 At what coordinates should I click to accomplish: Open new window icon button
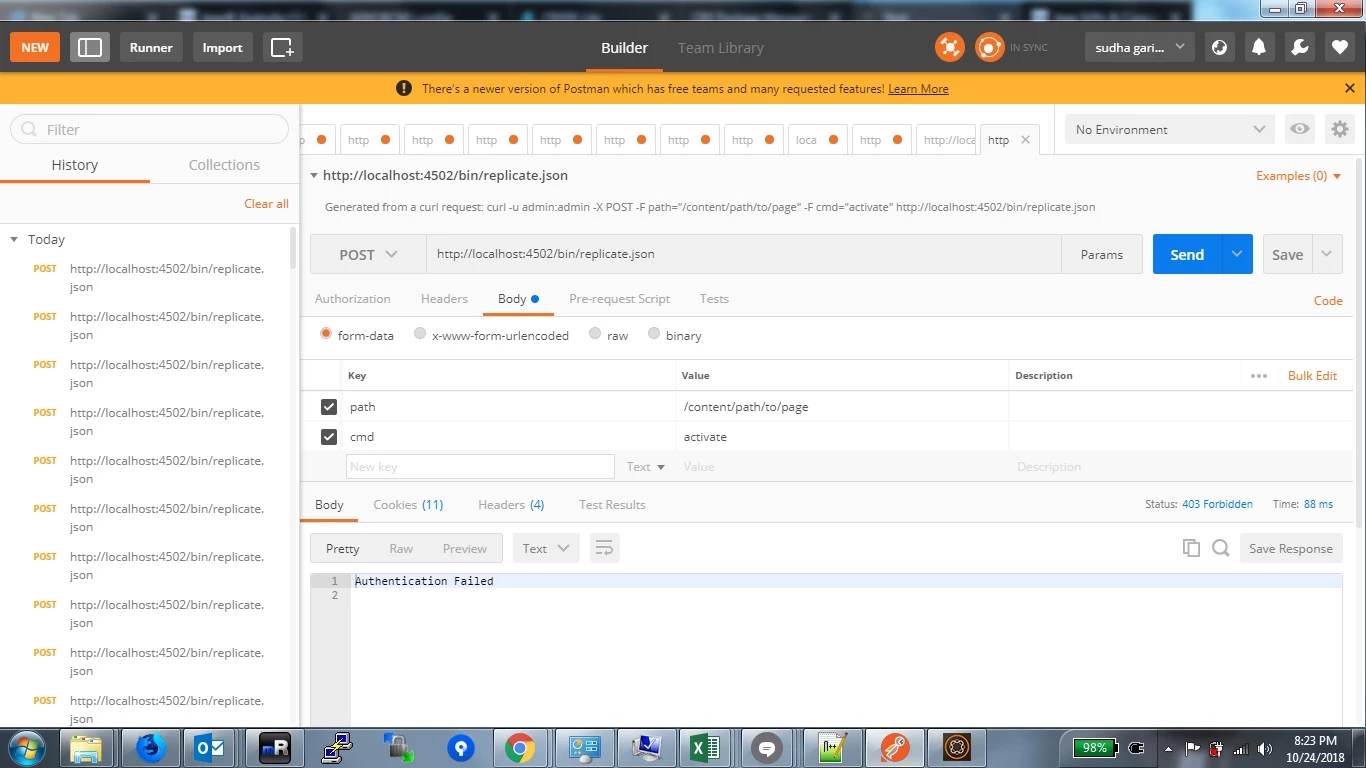(x=282, y=47)
